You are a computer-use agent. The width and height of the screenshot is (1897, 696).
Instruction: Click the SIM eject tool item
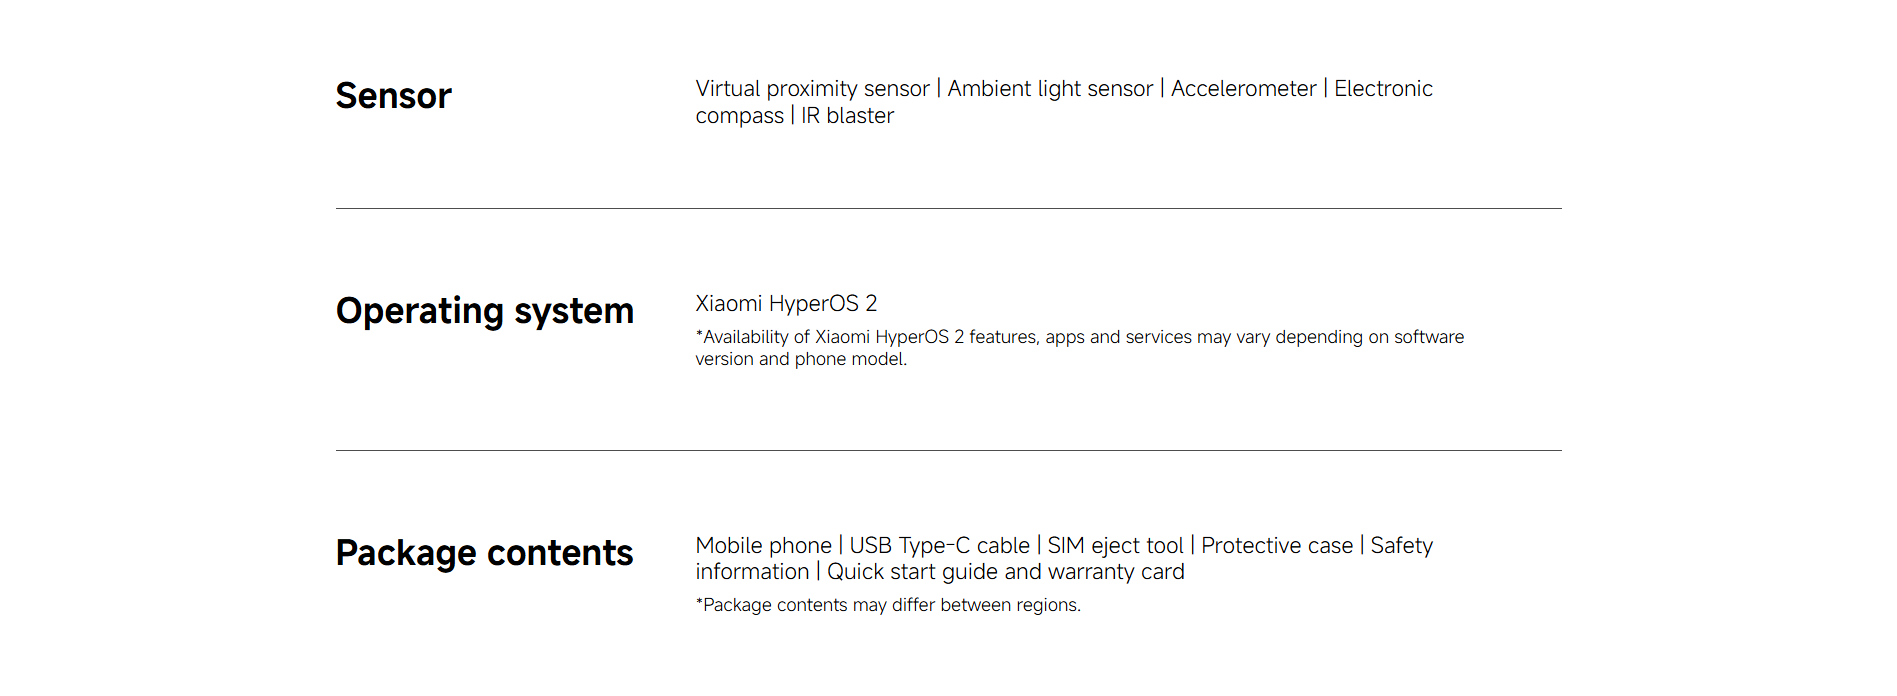click(1115, 546)
